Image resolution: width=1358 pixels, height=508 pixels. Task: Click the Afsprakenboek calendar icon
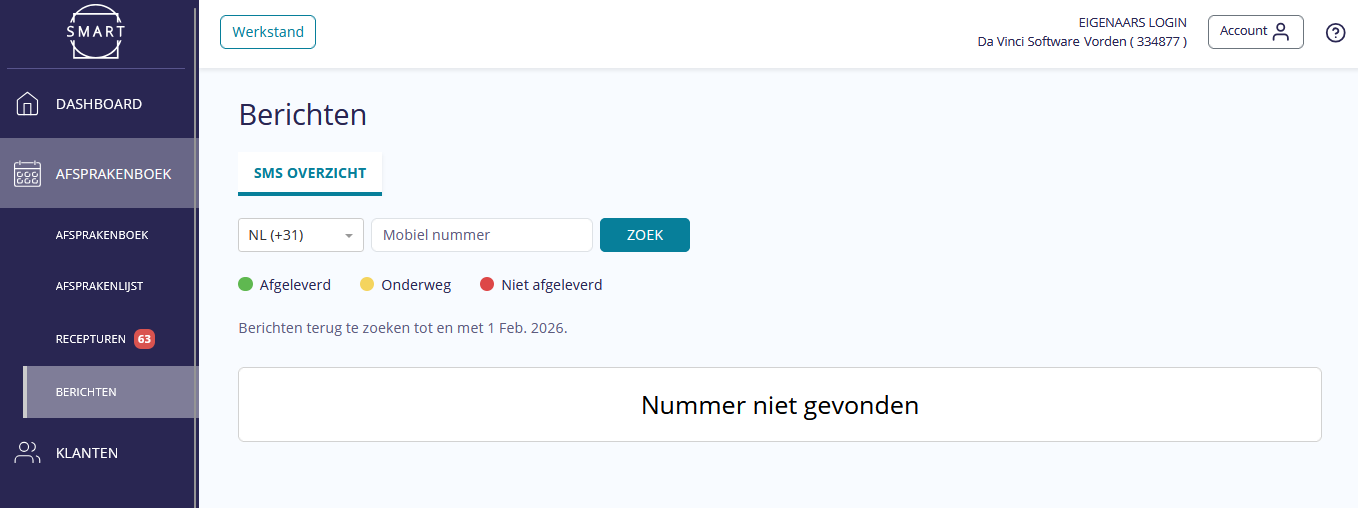pyautogui.click(x=28, y=174)
